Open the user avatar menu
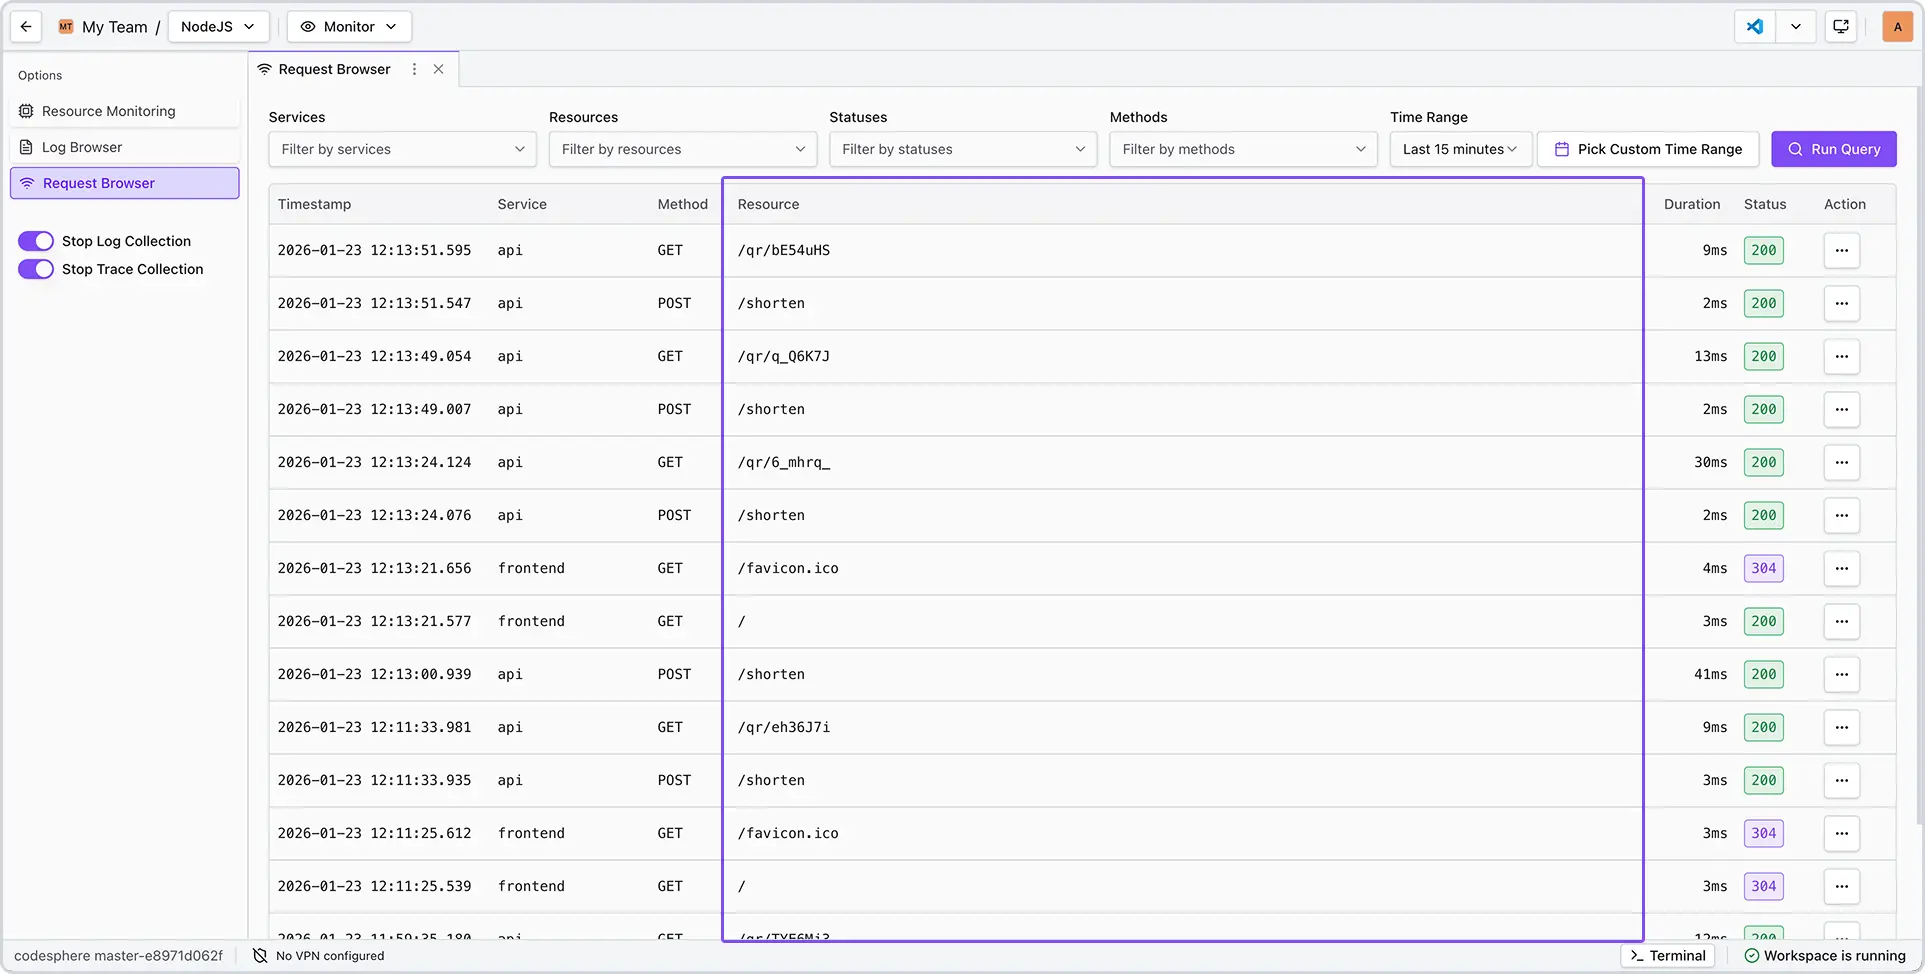 (x=1897, y=27)
